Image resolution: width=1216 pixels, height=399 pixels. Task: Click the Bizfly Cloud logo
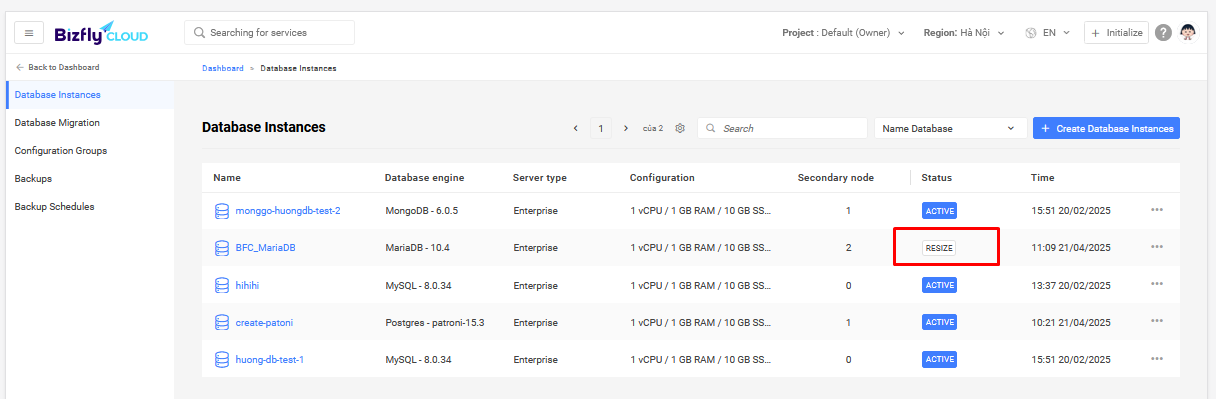(101, 33)
